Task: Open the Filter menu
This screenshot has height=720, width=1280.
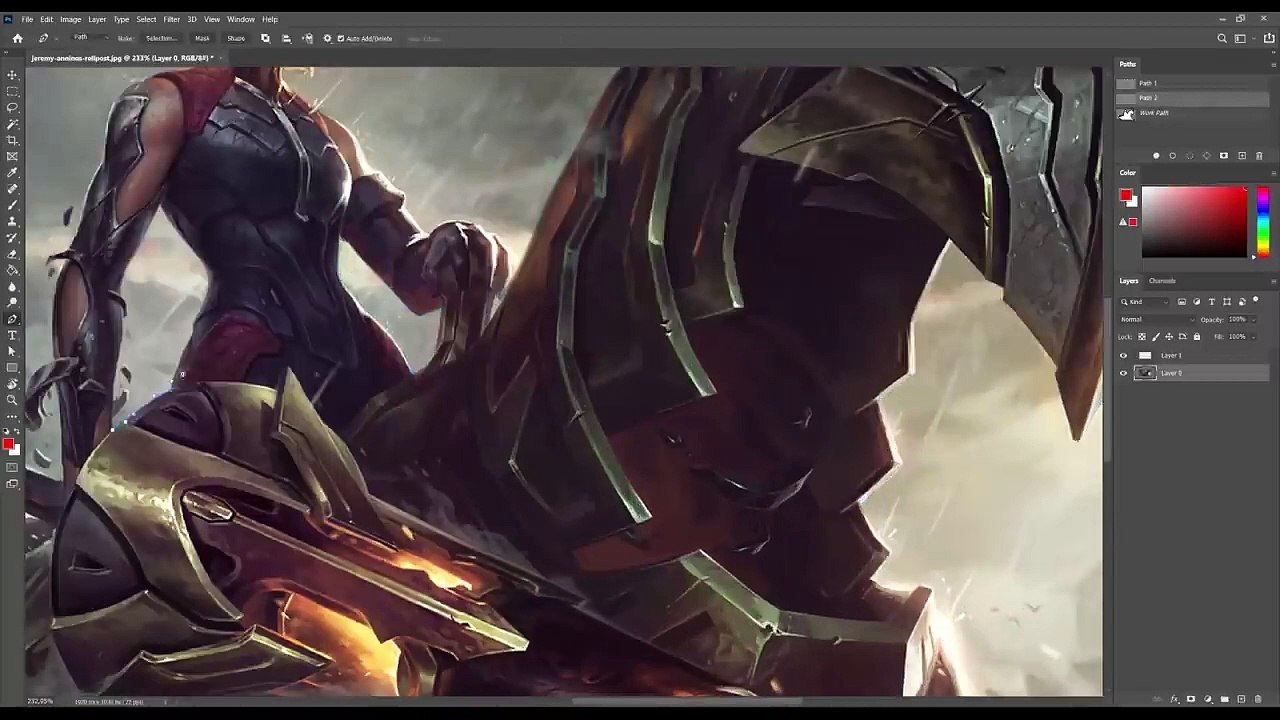Action: coord(172,19)
